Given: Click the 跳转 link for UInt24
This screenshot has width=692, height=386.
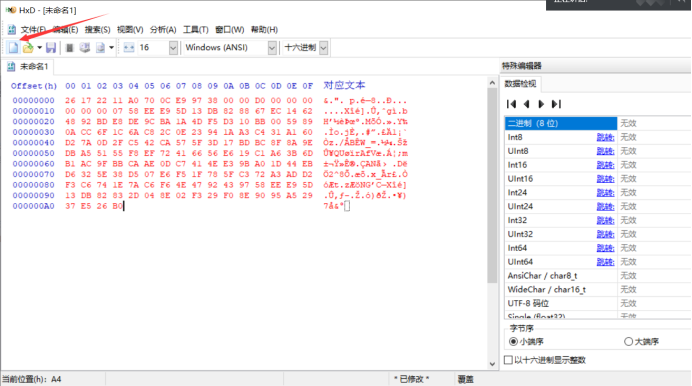Looking at the screenshot, I should click(x=606, y=206).
